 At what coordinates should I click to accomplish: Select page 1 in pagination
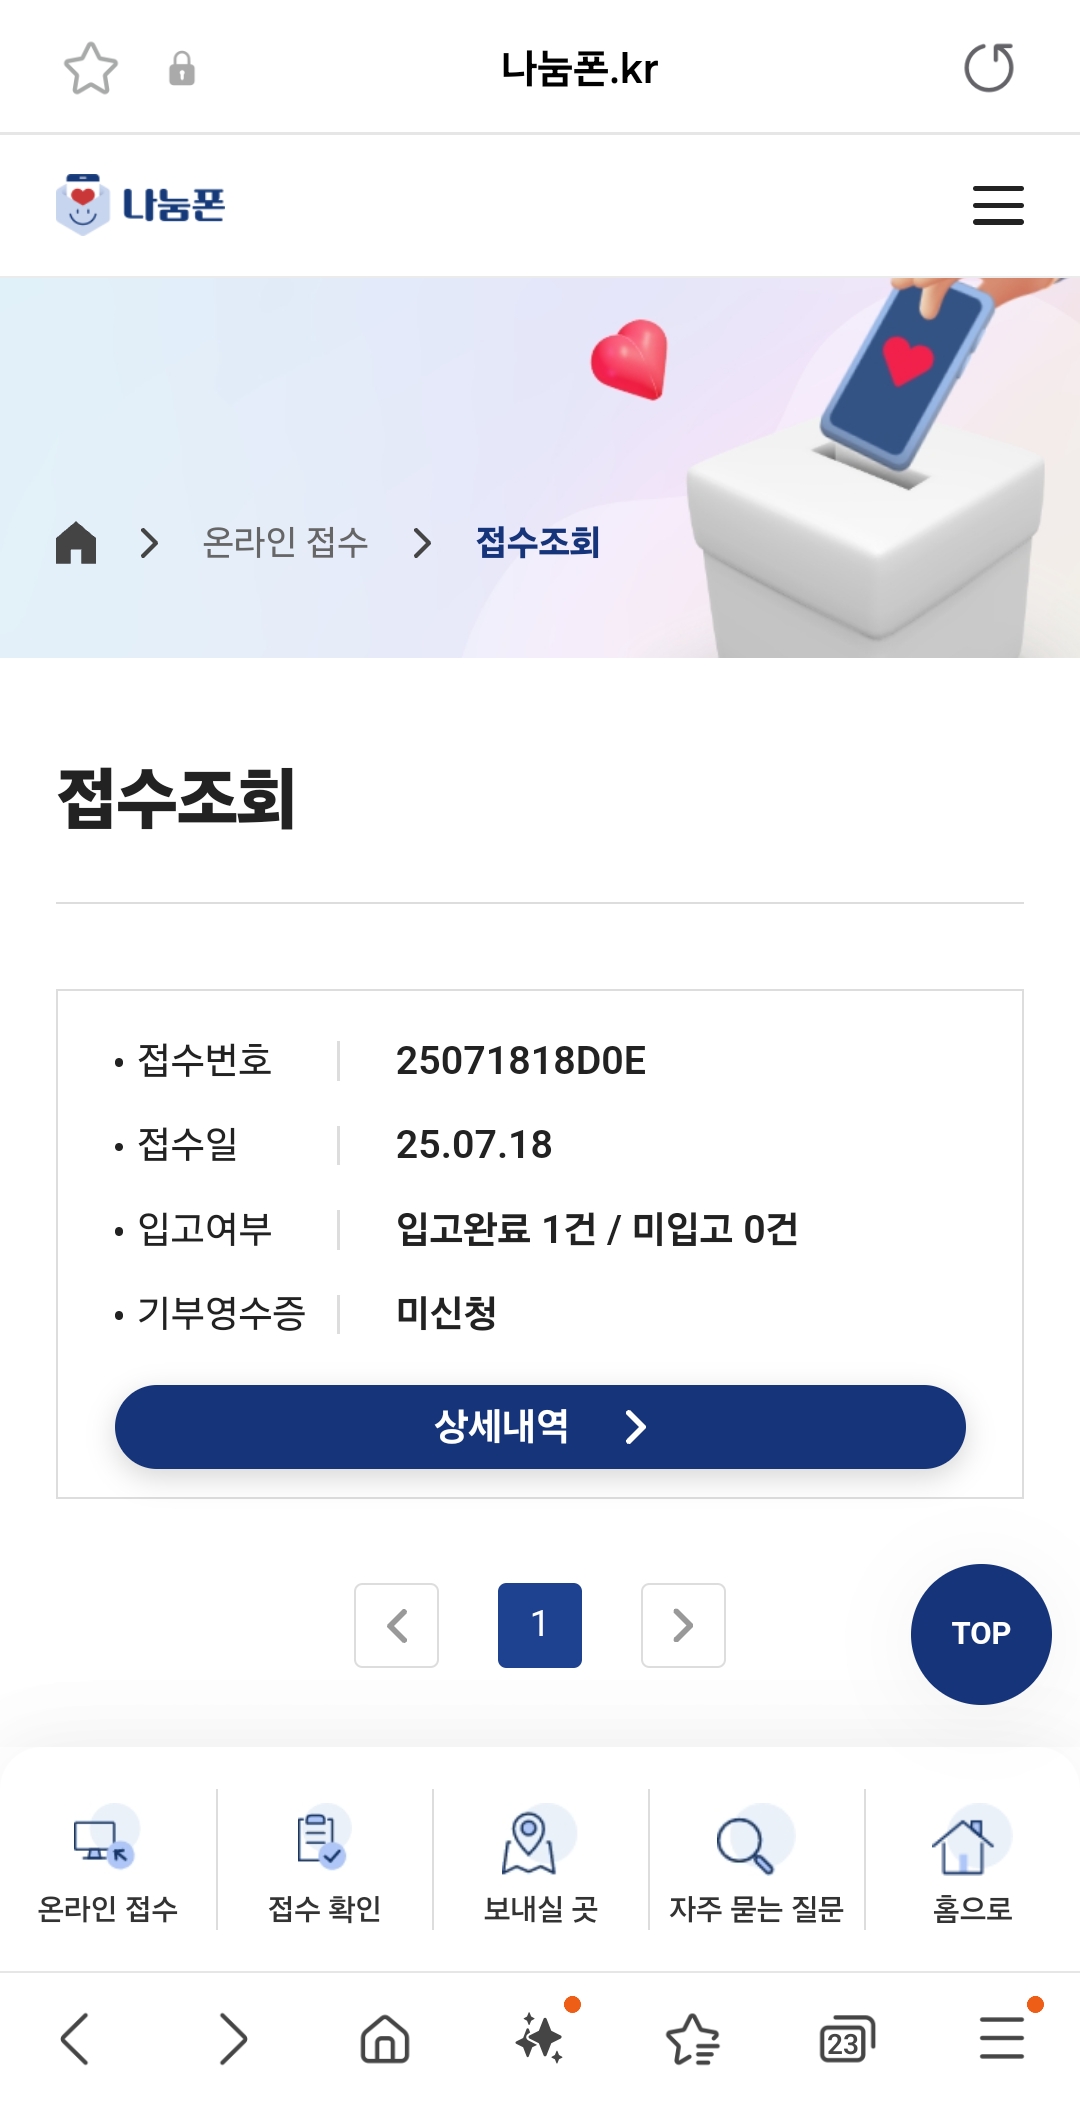pos(540,1625)
